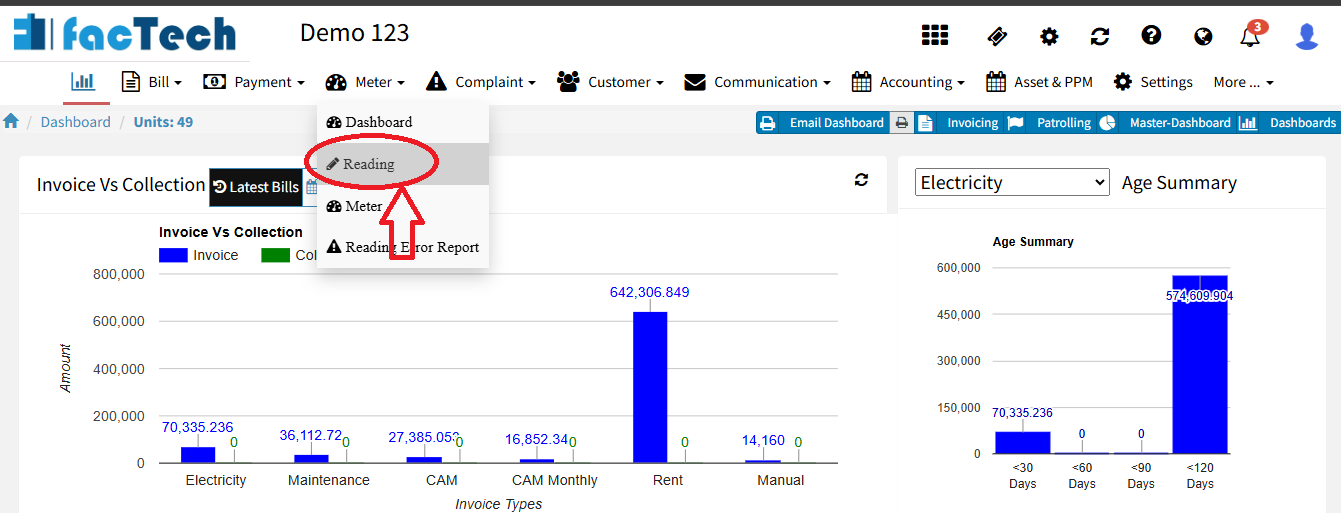The height and width of the screenshot is (513, 1341).
Task: Go to home via breadcrumb house icon
Action: [11, 122]
